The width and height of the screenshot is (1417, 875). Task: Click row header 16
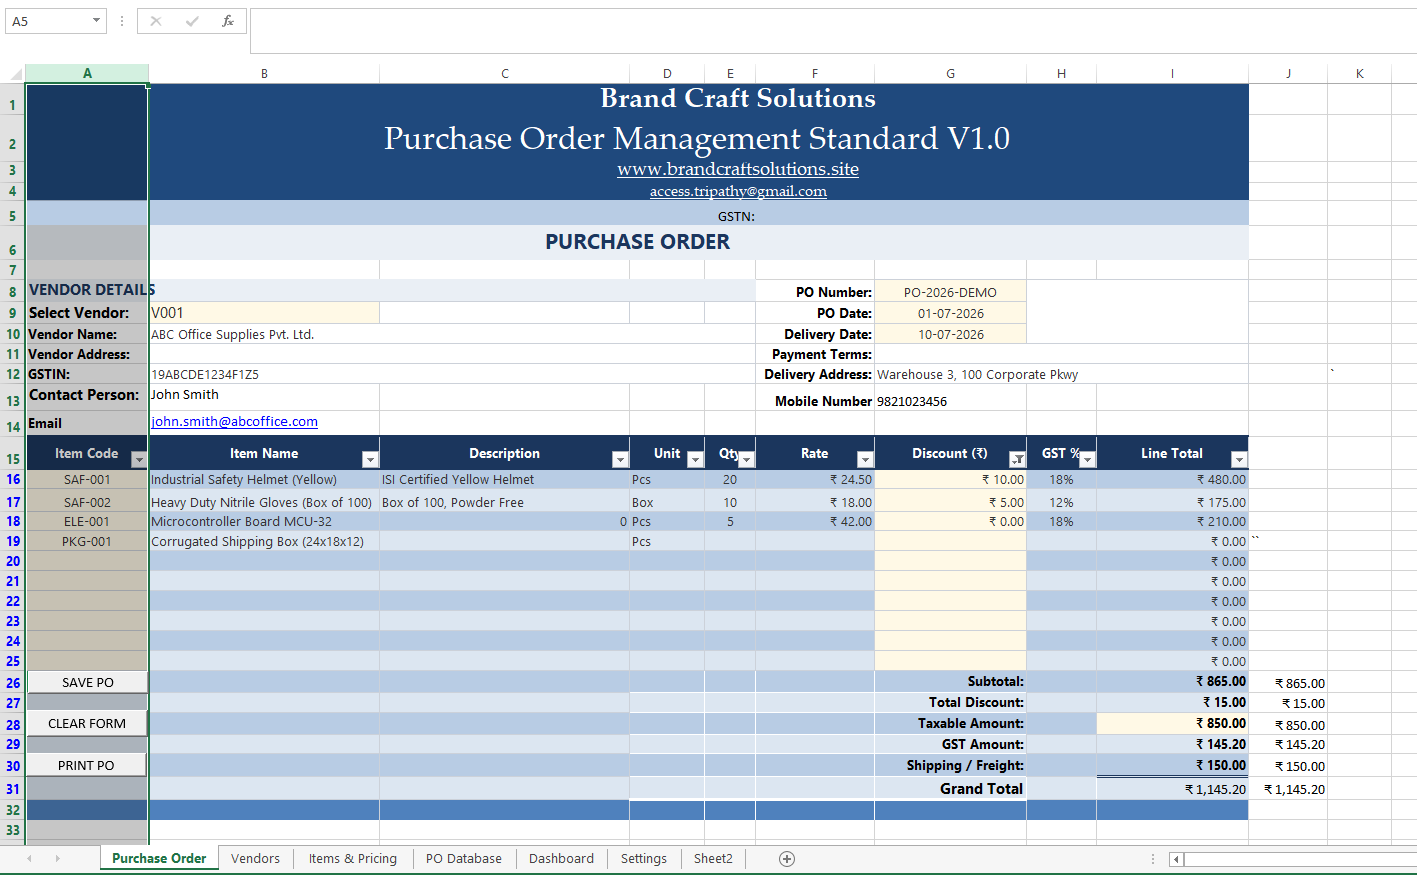click(x=13, y=480)
